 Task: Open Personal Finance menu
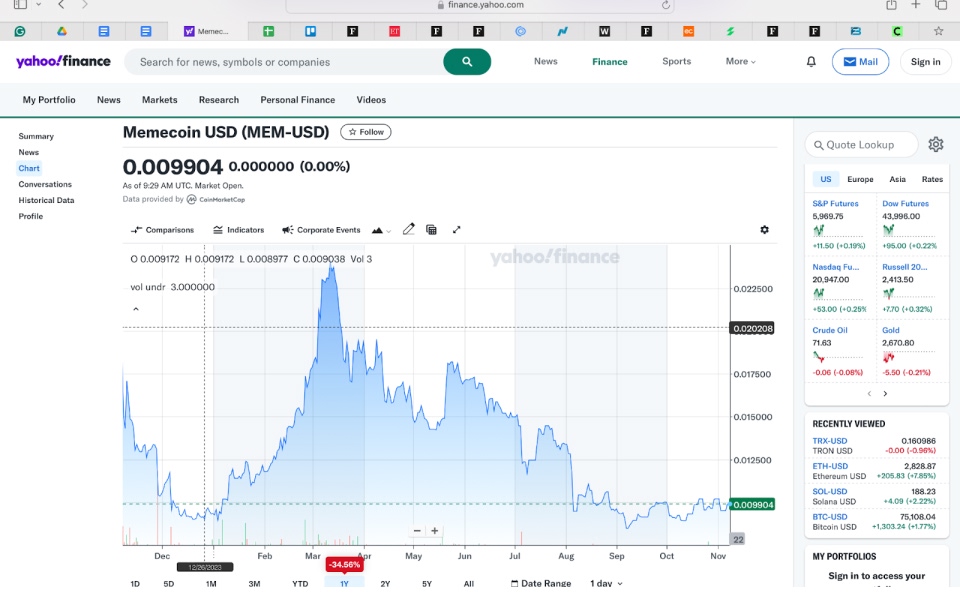coord(298,100)
